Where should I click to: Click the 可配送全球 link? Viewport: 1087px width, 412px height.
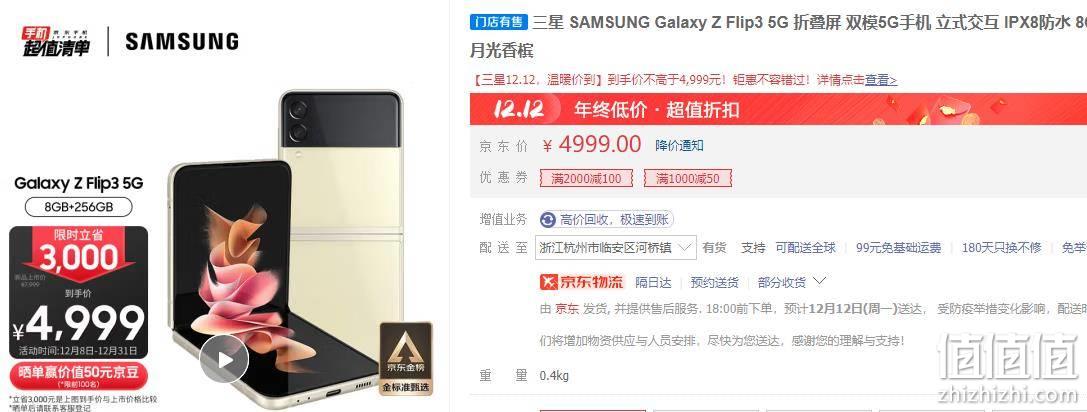[x=806, y=248]
